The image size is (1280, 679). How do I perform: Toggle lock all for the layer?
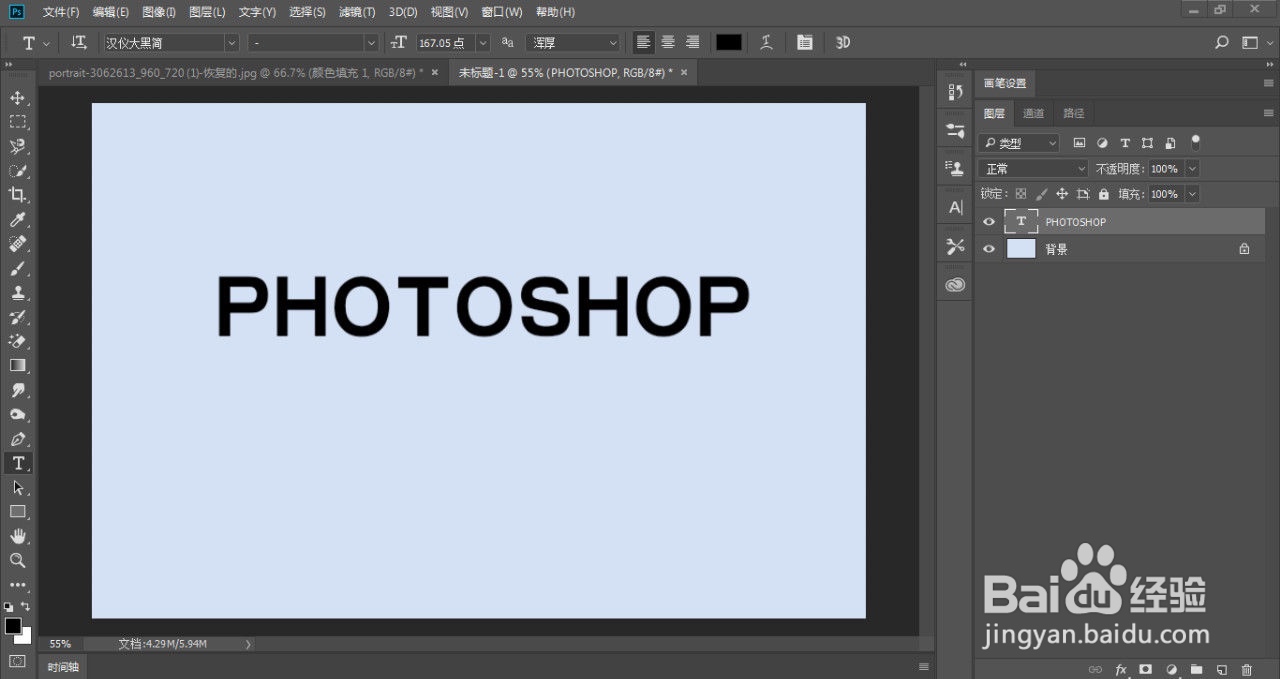[1103, 194]
